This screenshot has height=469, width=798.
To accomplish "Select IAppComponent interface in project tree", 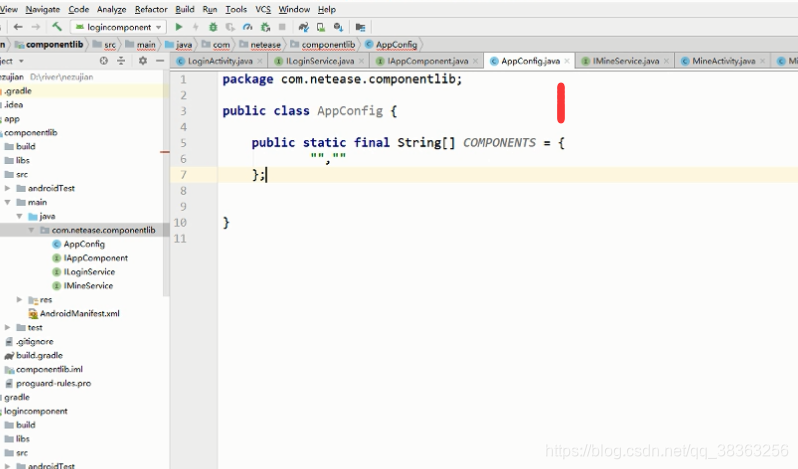I will click(90, 258).
